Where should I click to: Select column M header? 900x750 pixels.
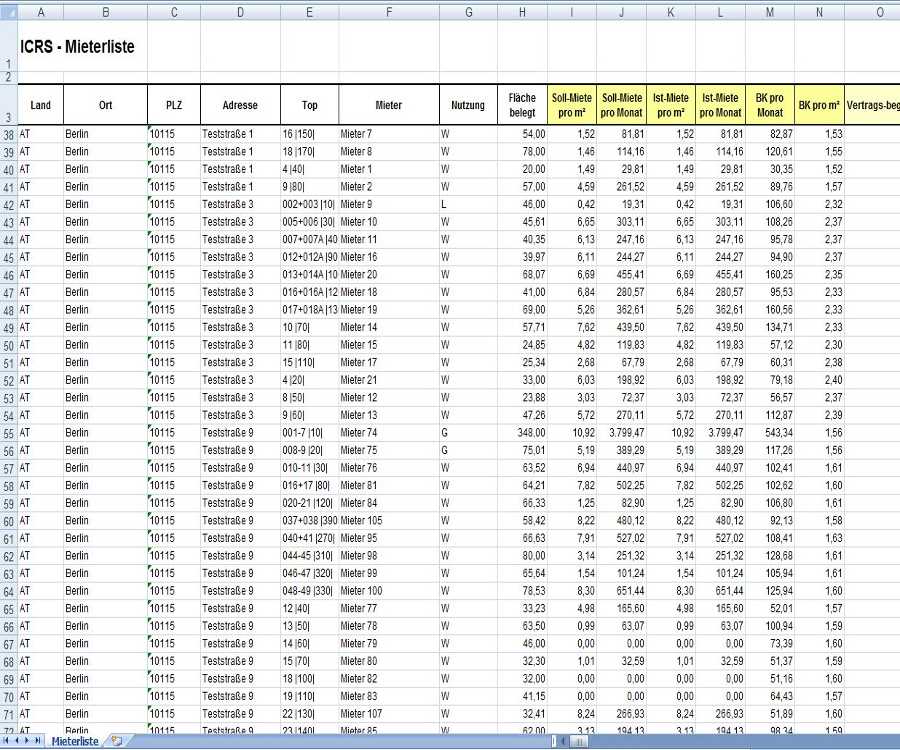[770, 12]
